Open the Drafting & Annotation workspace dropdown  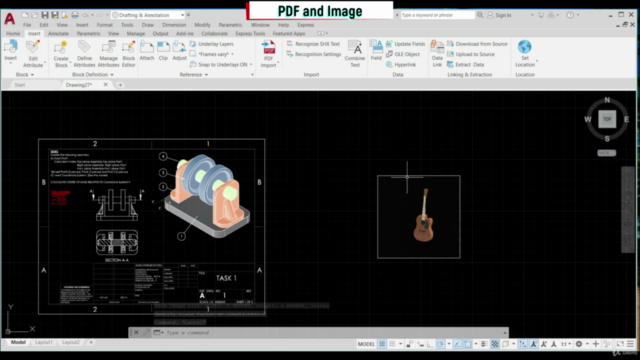[x=149, y=15]
